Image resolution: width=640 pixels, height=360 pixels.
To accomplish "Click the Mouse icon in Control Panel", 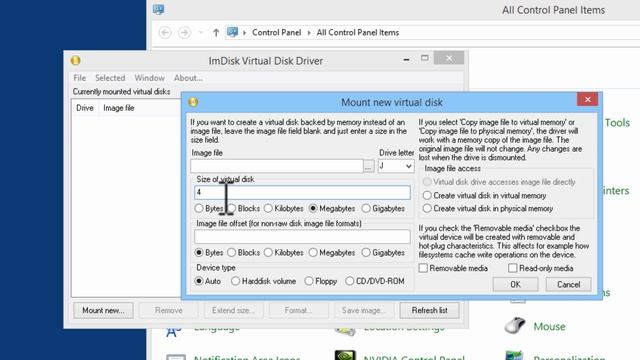I will point(515,326).
